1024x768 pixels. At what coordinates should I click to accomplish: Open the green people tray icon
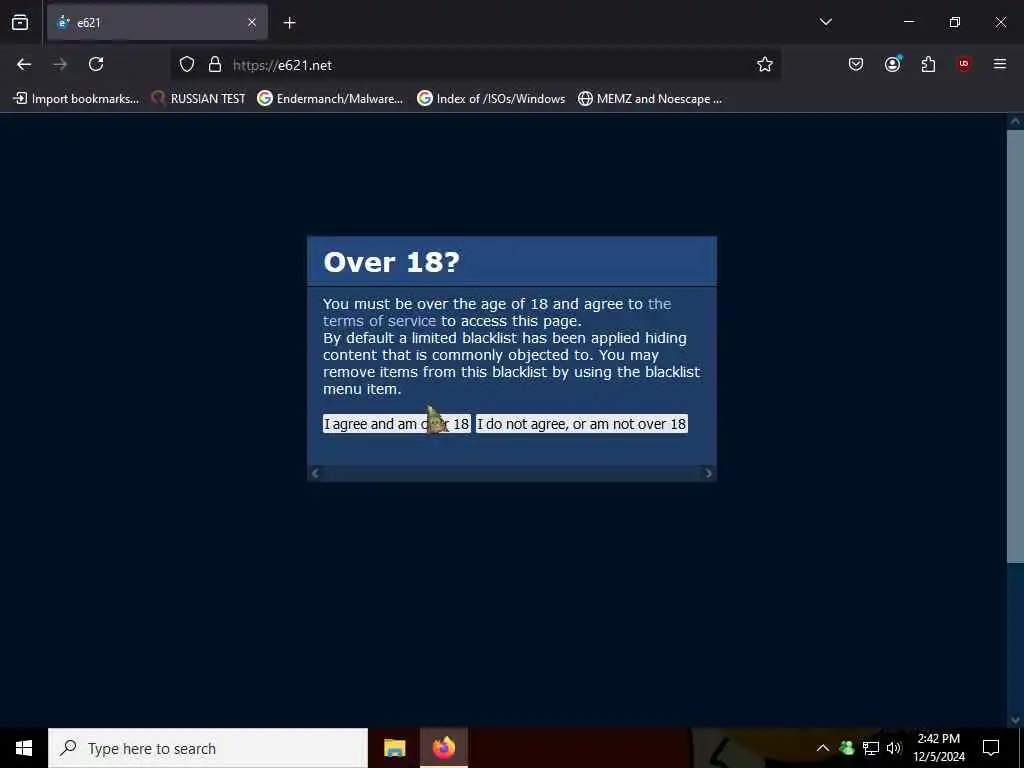846,748
